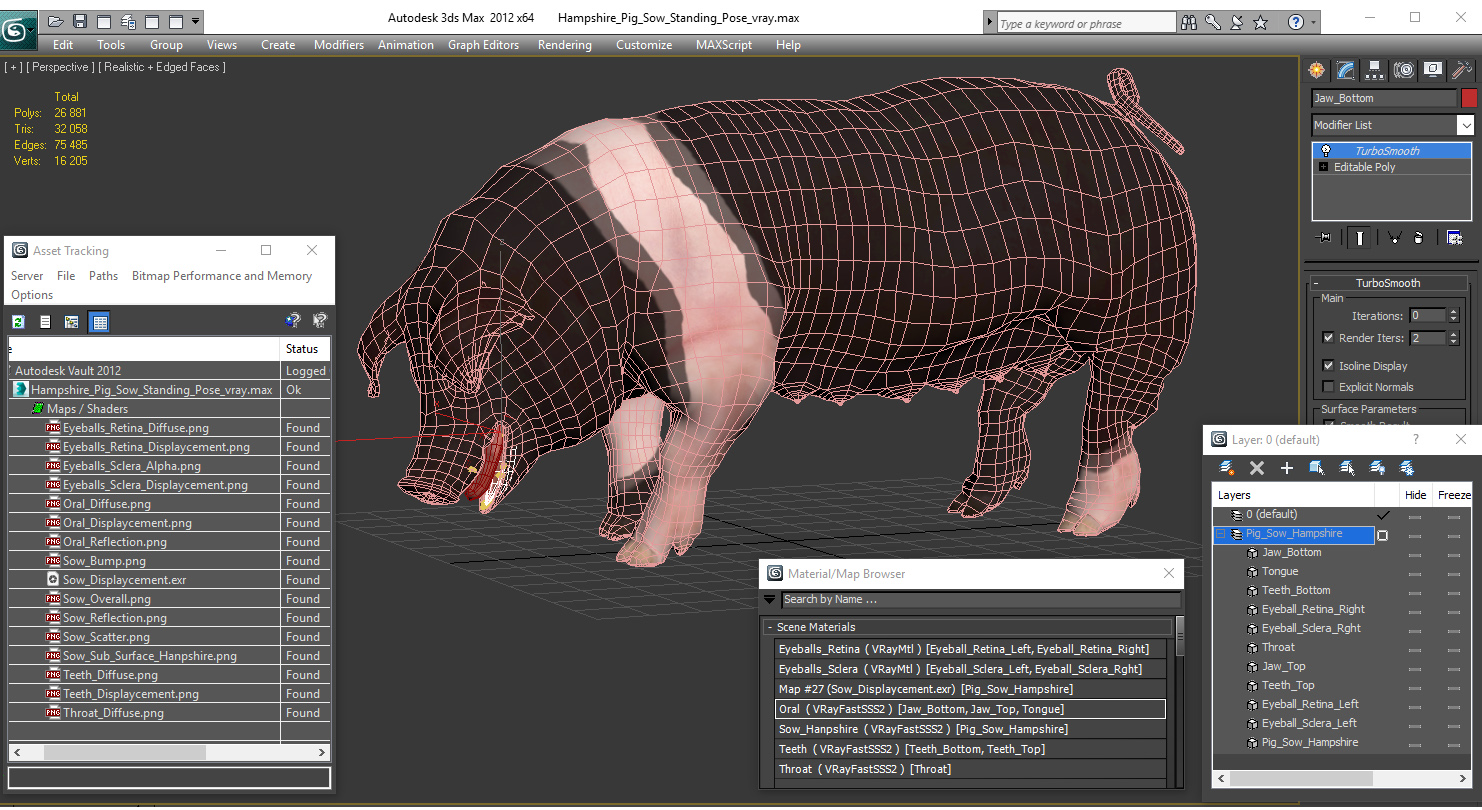
Task: Toggle Render Iters checkbox
Action: click(1328, 338)
